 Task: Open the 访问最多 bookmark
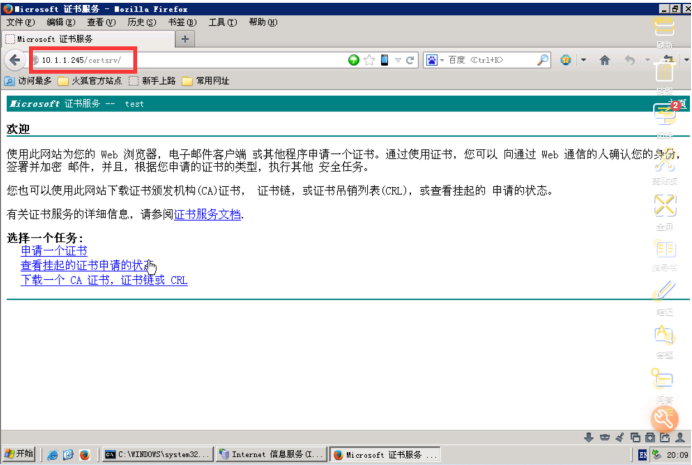tap(28, 81)
